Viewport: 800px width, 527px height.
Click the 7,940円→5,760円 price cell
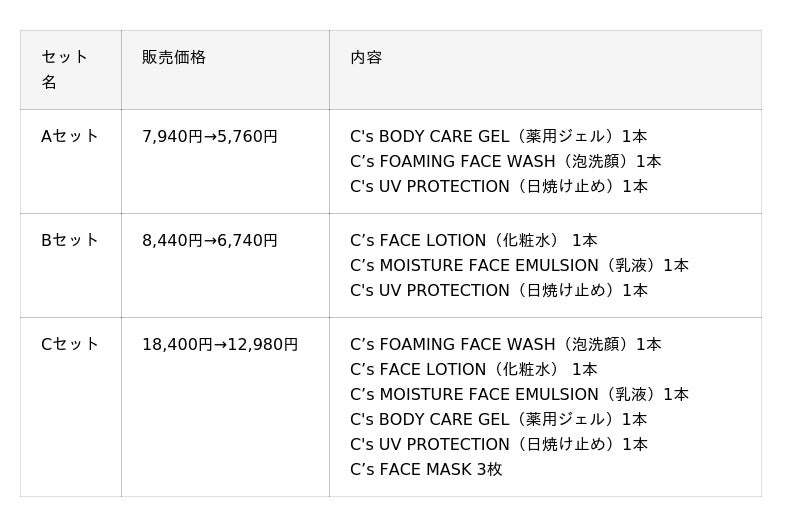tap(210, 136)
